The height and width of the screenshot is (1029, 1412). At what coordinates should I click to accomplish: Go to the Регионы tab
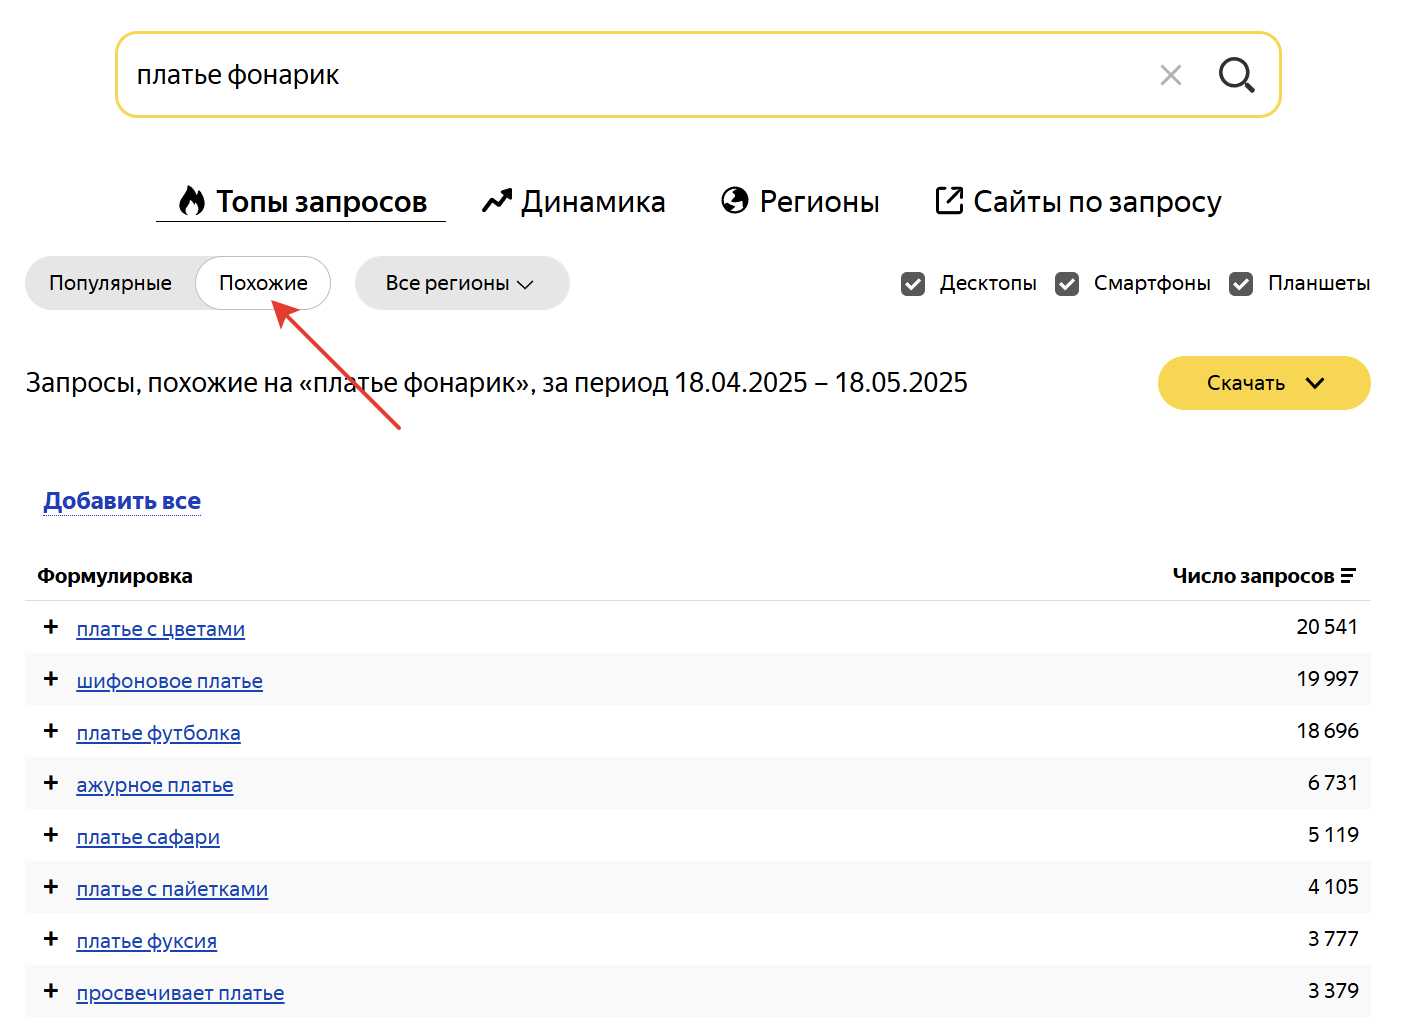pos(801,202)
